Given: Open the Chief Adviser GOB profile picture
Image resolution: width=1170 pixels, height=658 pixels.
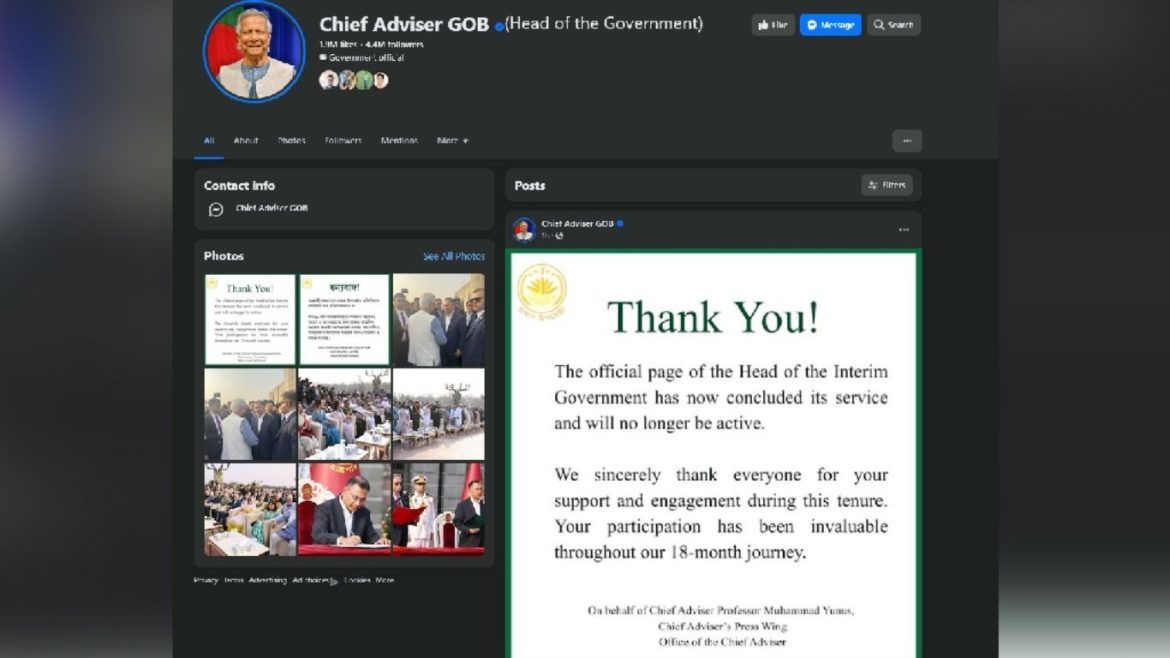Looking at the screenshot, I should [x=254, y=51].
